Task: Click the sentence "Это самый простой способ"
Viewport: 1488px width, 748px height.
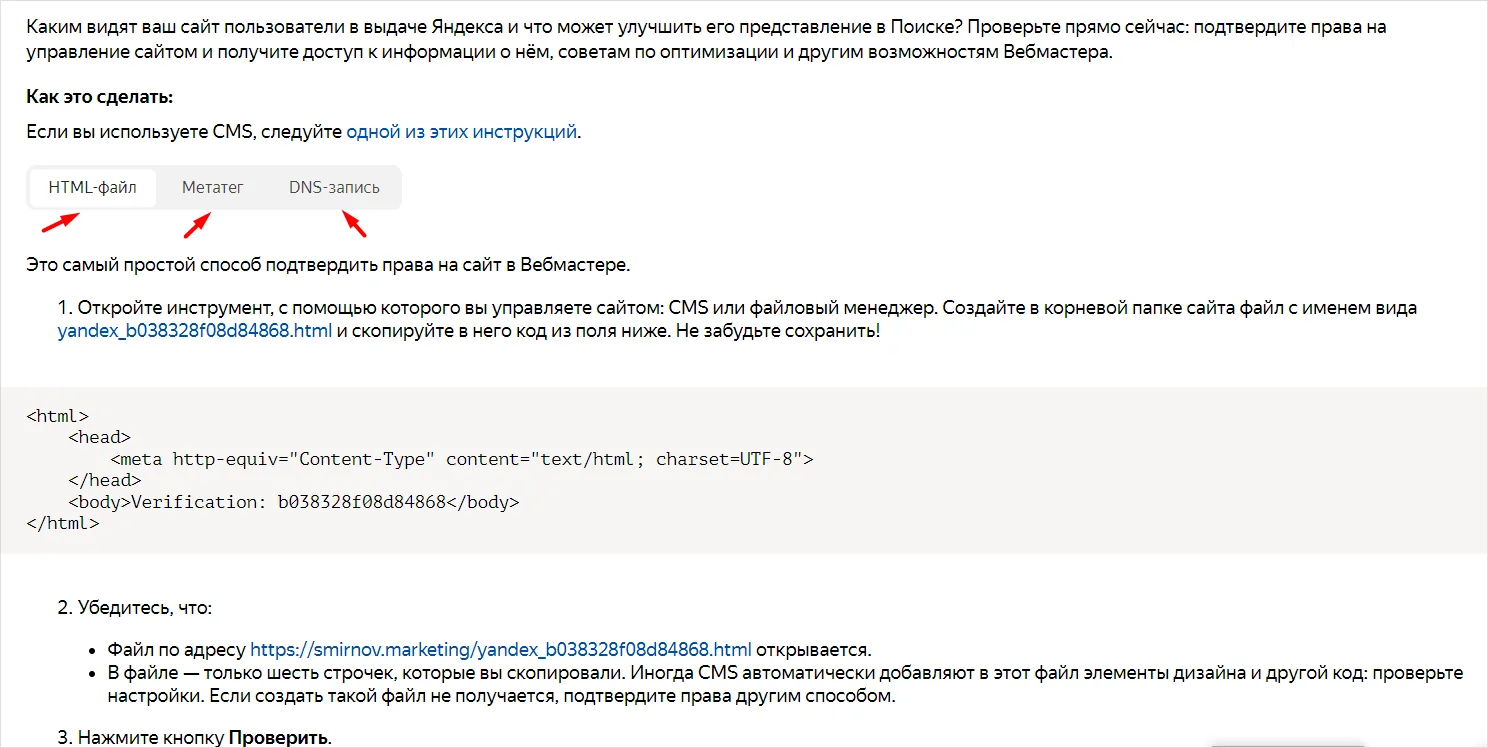Action: coord(328,265)
